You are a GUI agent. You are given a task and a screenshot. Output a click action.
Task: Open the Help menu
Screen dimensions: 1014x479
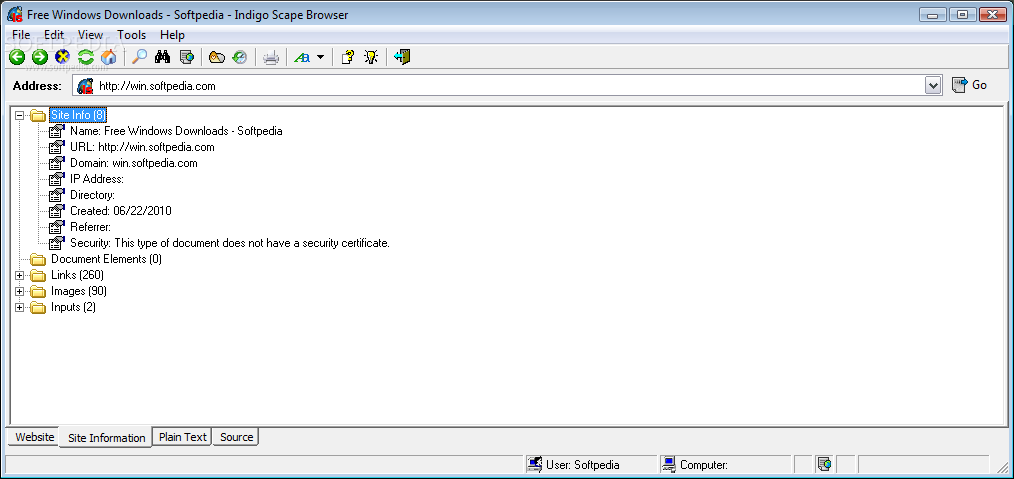coord(172,35)
